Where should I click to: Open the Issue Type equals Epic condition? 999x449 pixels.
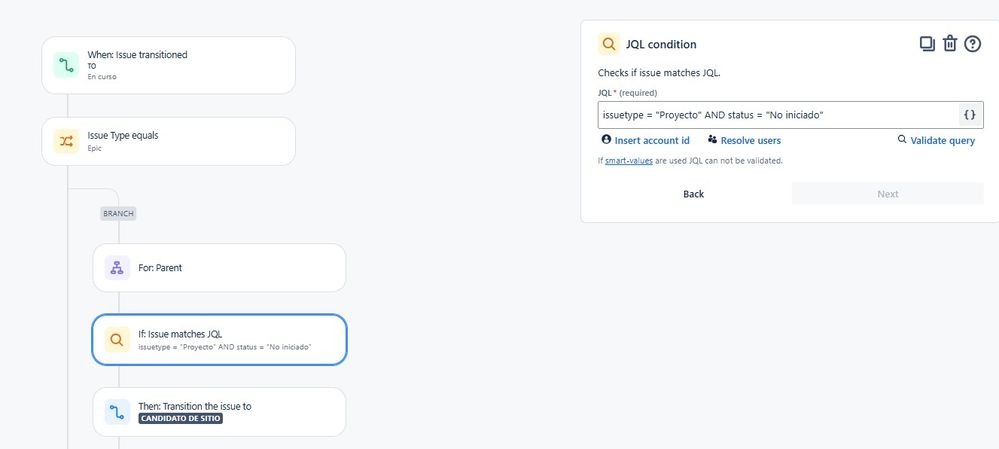[x=168, y=141]
